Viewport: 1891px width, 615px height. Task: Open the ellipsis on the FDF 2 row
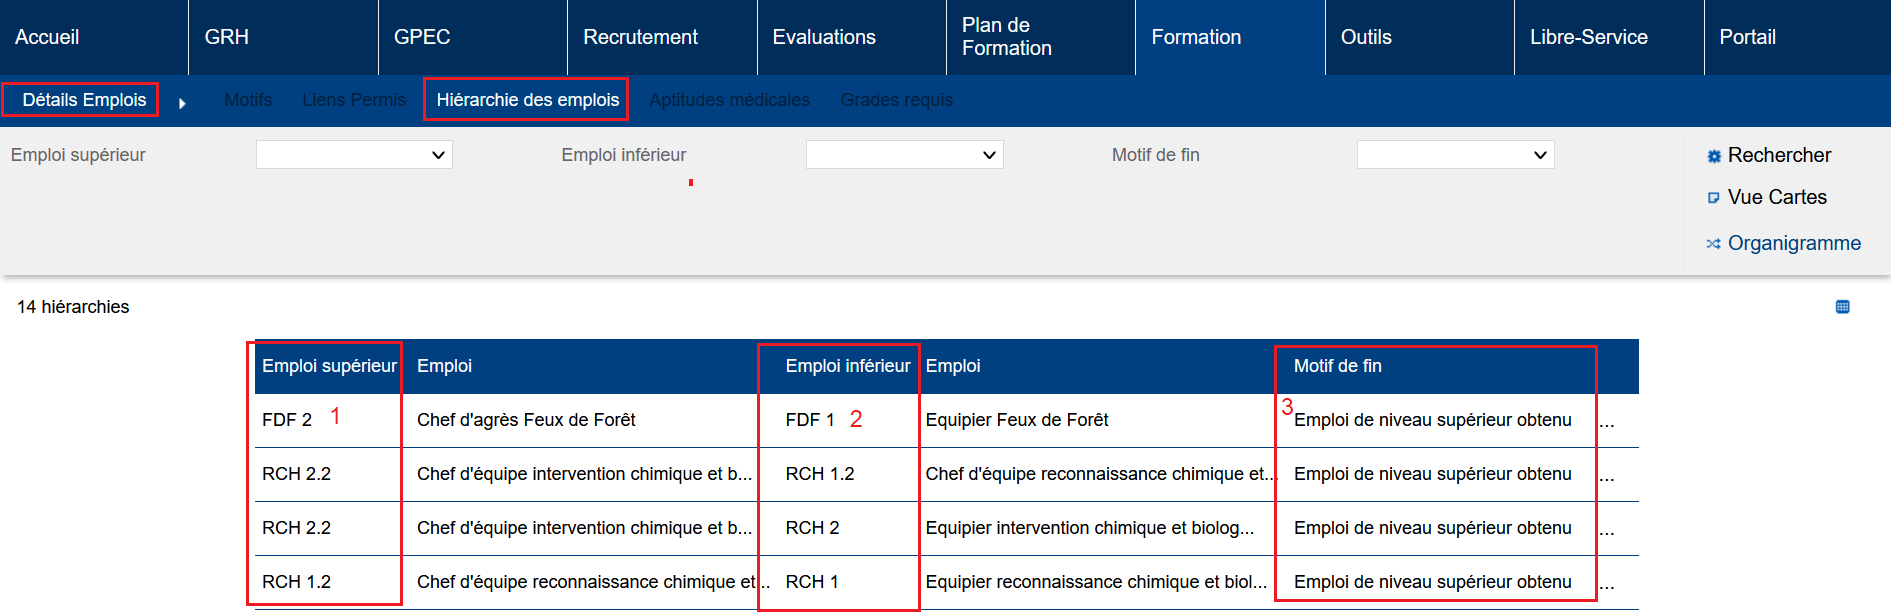[1606, 423]
